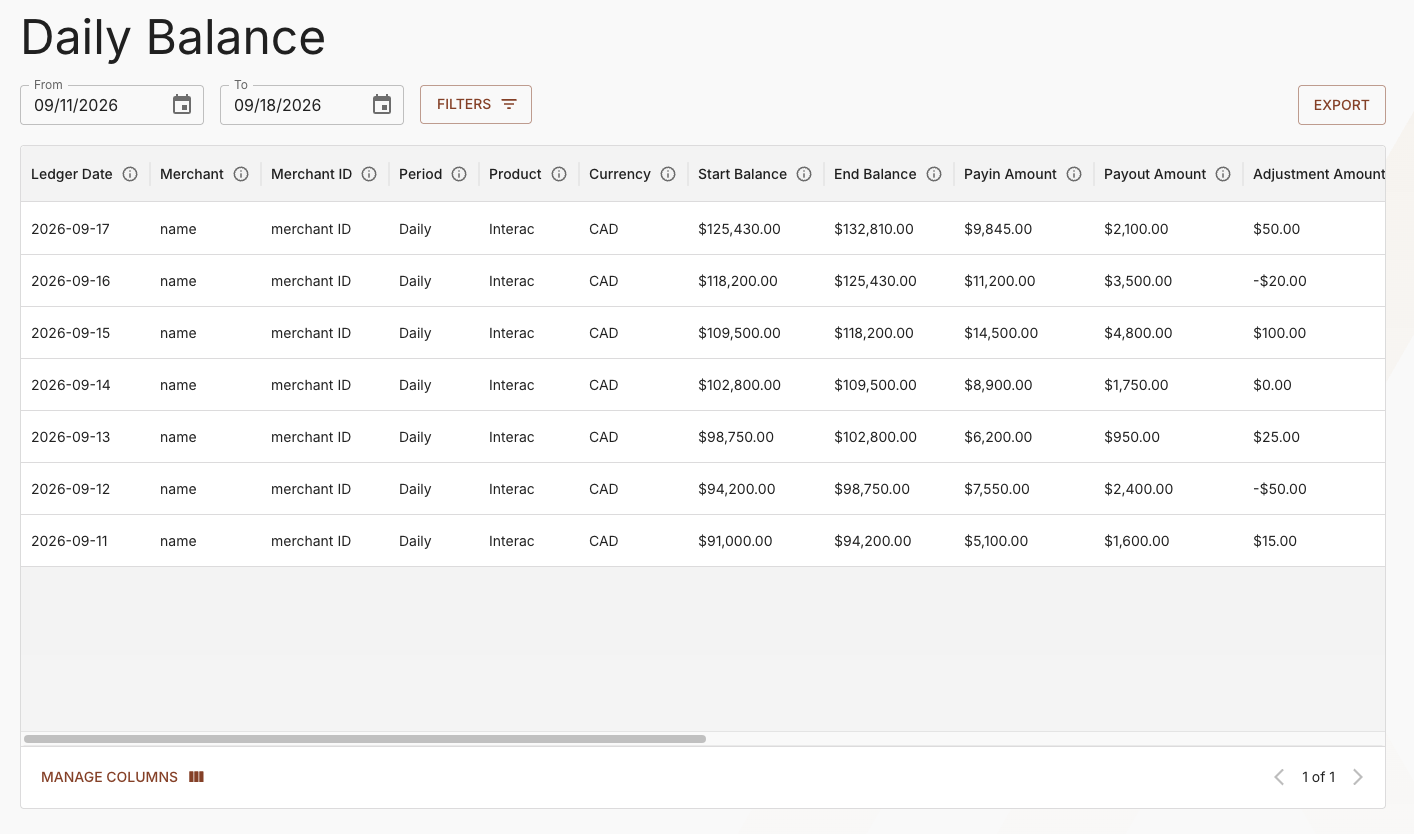Click the Export button
This screenshot has width=1414, height=834.
point(1341,105)
